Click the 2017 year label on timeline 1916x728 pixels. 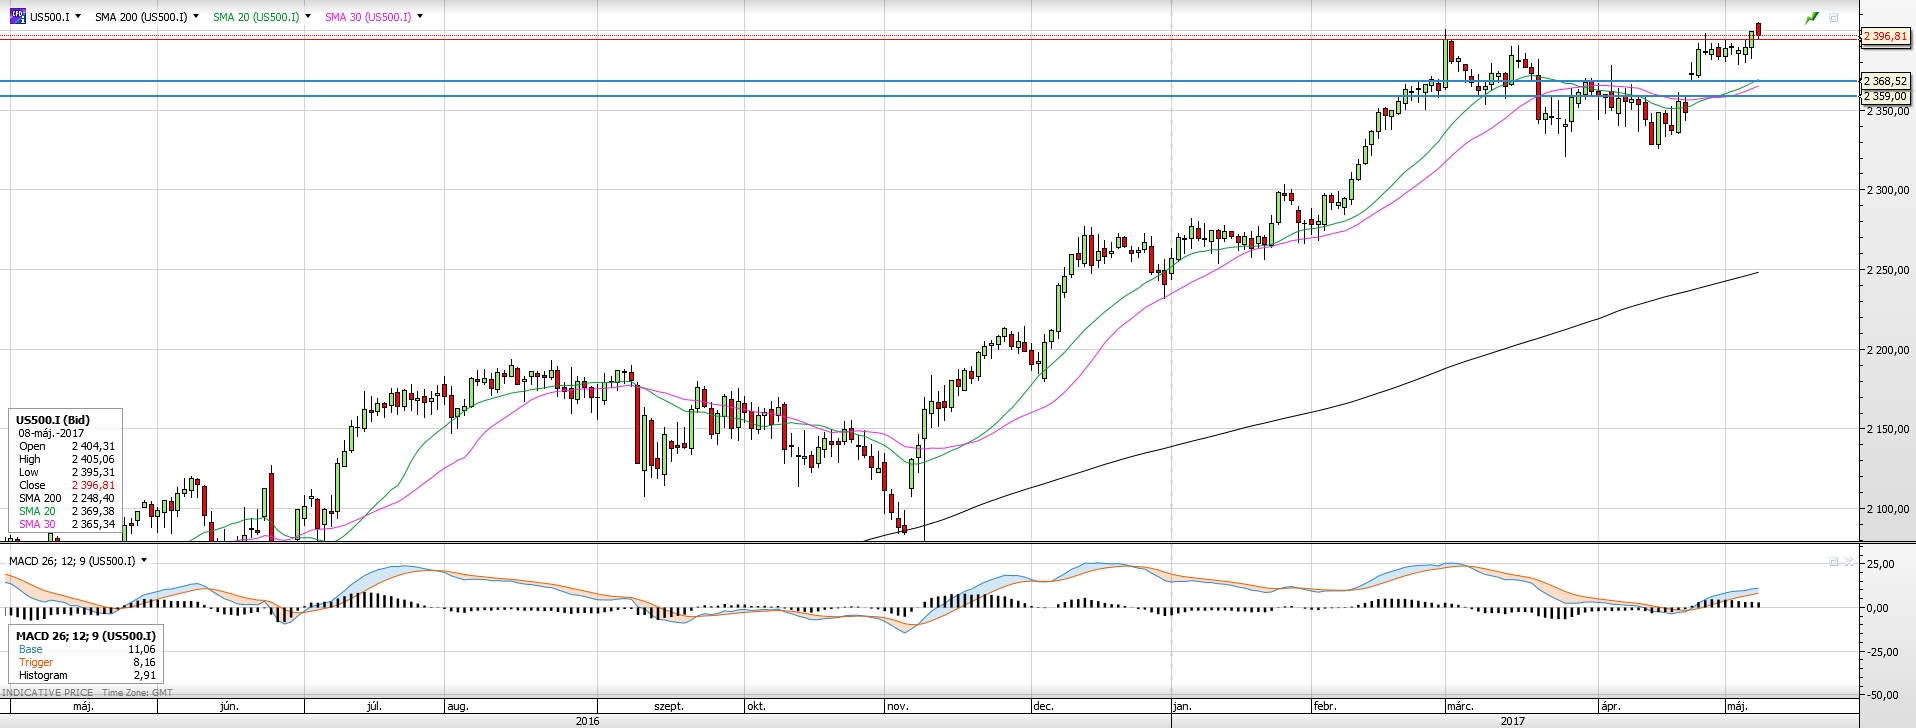tap(1513, 721)
